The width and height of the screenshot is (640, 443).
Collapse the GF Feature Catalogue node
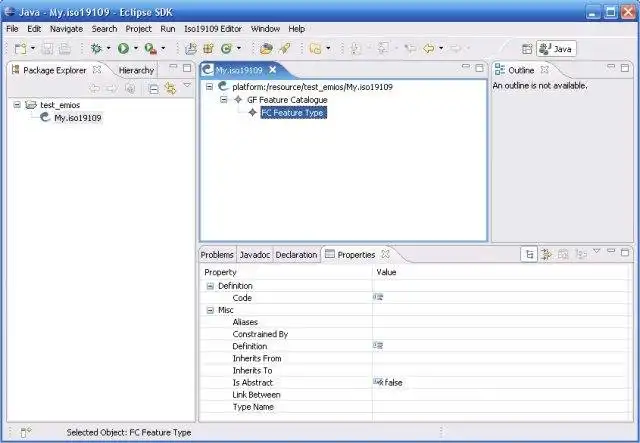[x=224, y=99]
